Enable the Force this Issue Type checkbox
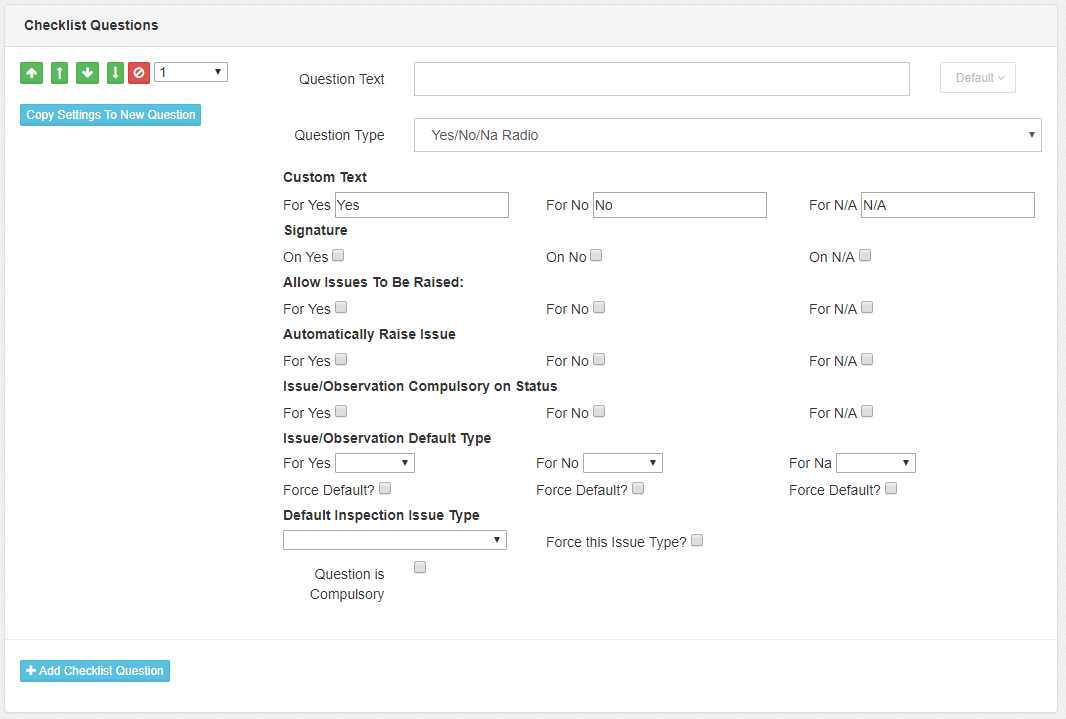 coord(697,541)
